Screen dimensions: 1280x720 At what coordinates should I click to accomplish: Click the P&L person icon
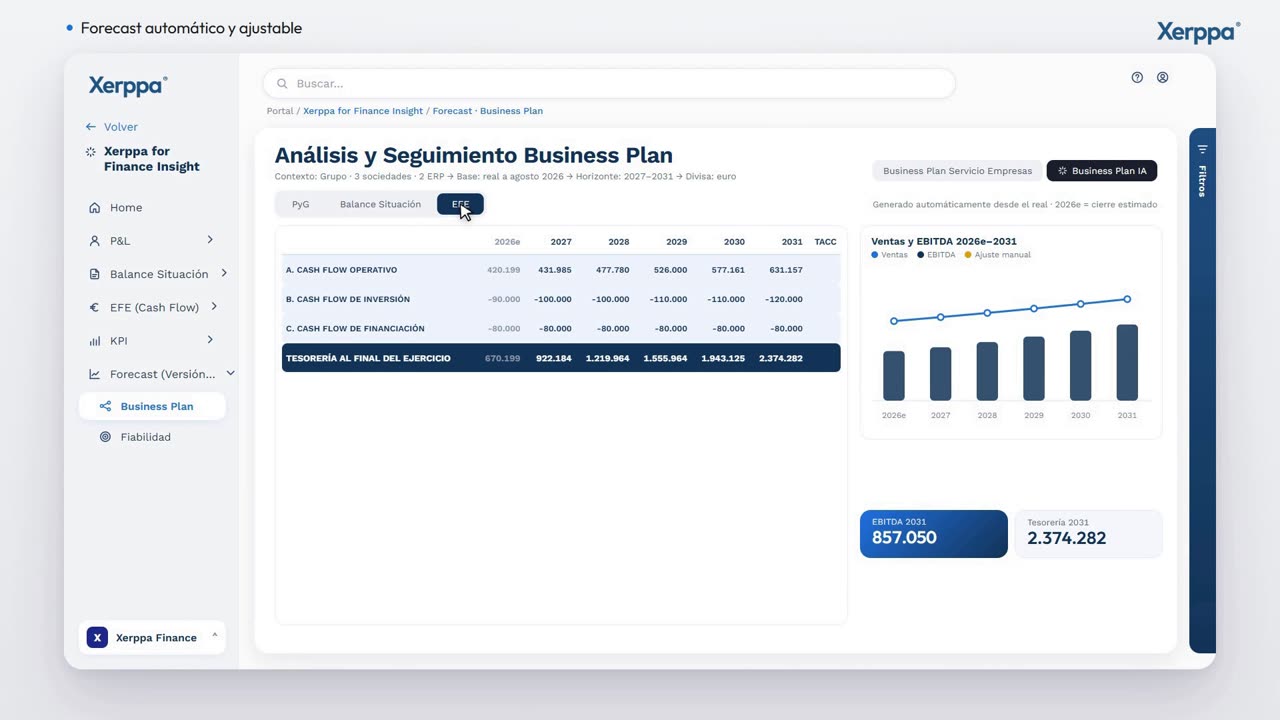pos(95,241)
